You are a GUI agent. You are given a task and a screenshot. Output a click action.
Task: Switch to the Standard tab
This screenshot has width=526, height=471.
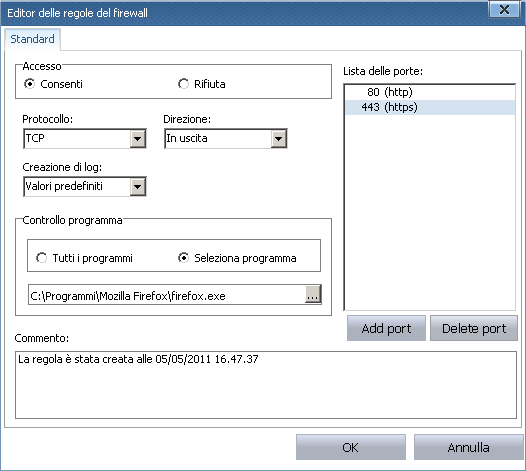click(32, 39)
